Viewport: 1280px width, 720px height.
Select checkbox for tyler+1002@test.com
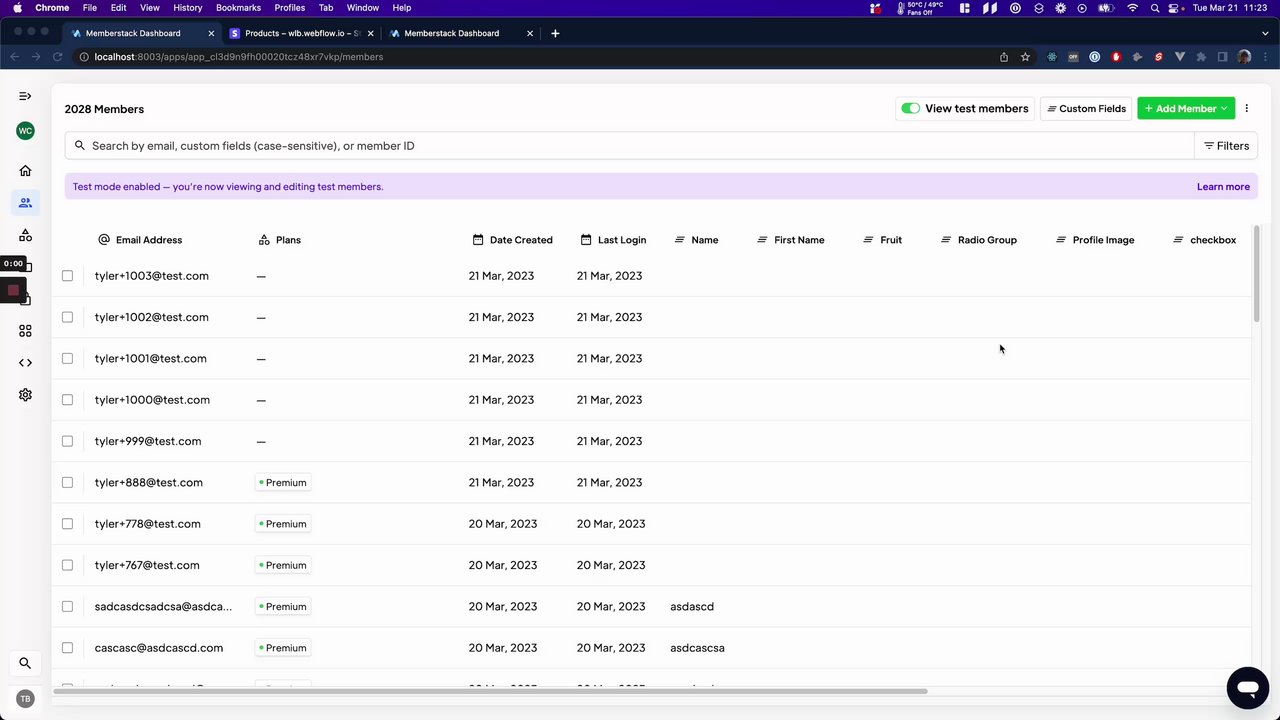coord(67,317)
